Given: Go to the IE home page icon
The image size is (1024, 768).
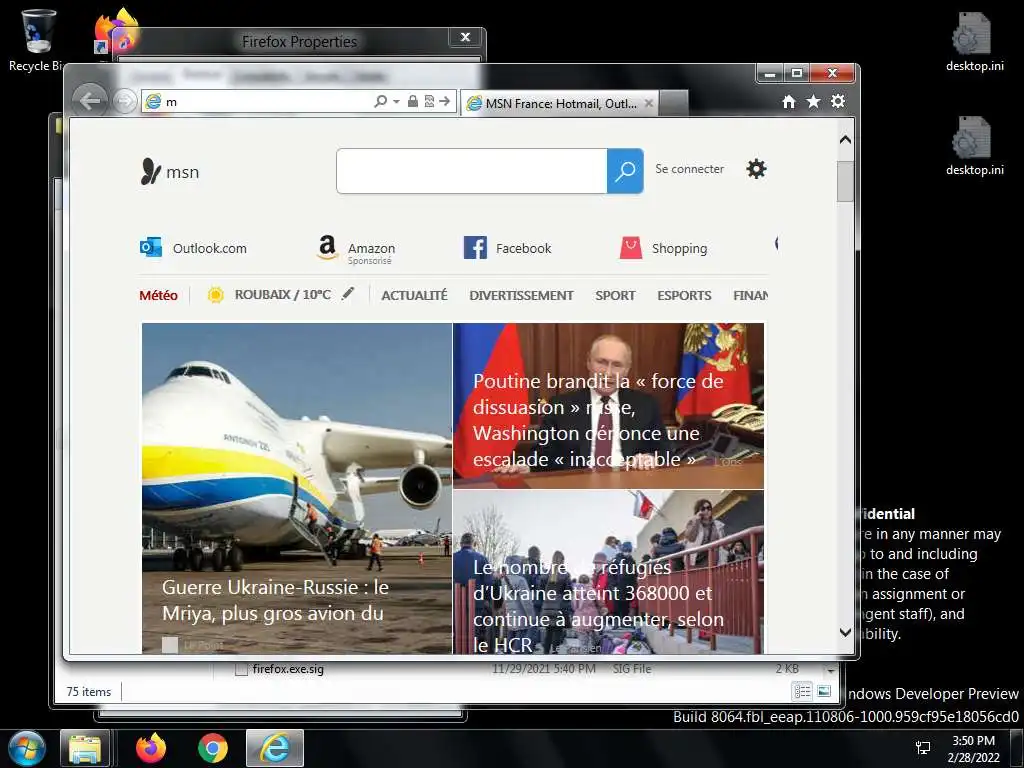Looking at the screenshot, I should click(x=789, y=101).
